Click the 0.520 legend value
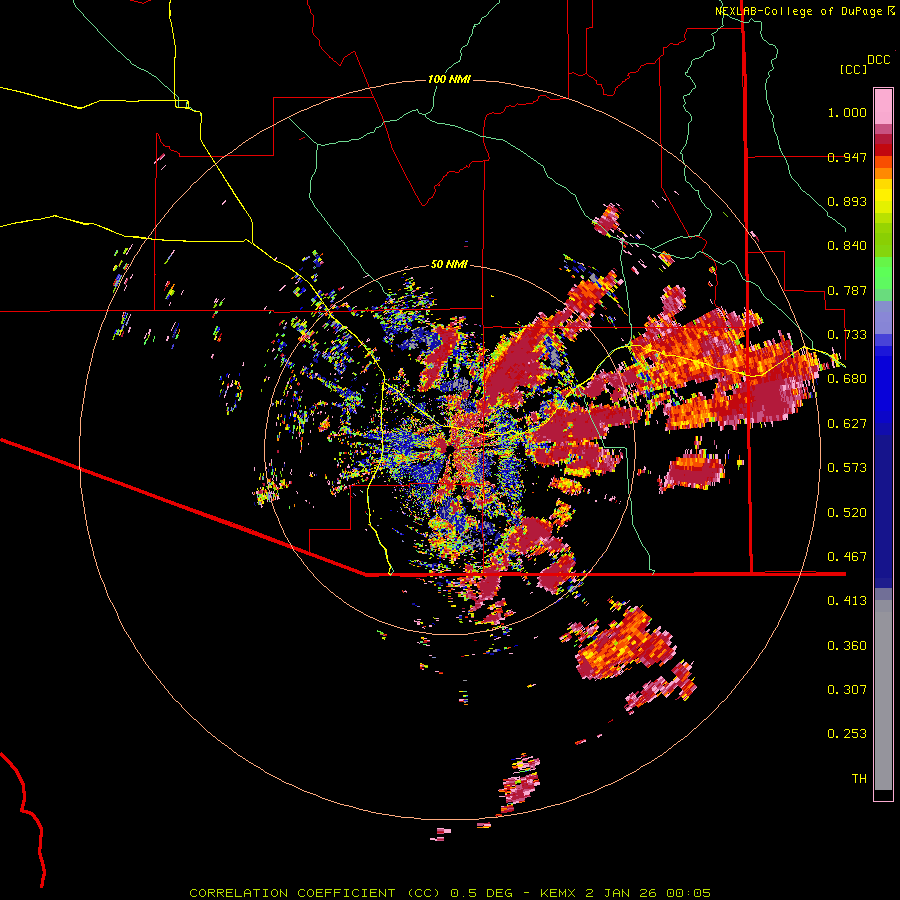 pos(847,513)
